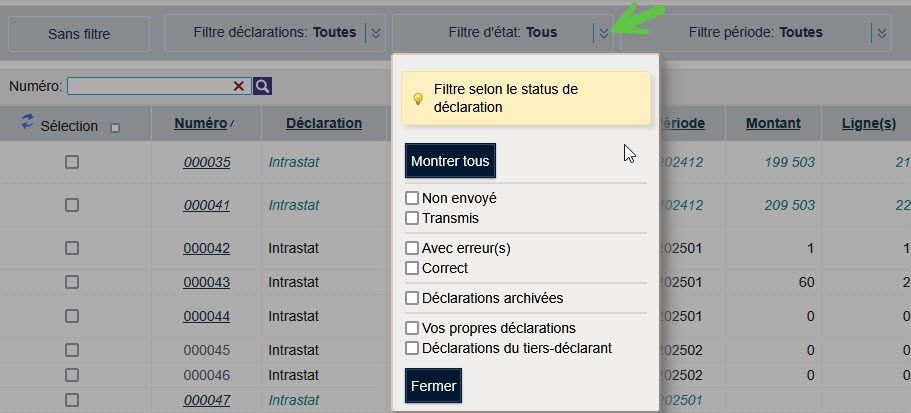The height and width of the screenshot is (413, 911).
Task: Click the lightbulb hint icon in the popup
Action: 417,99
